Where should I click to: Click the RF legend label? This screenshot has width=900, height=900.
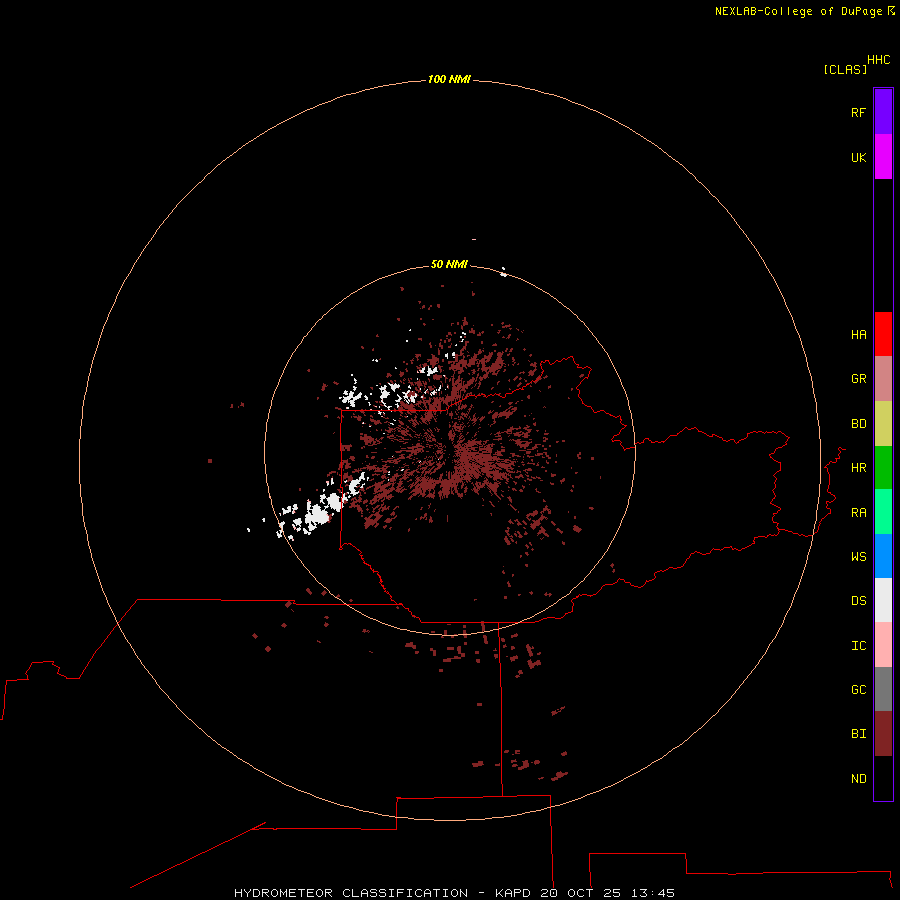858,112
